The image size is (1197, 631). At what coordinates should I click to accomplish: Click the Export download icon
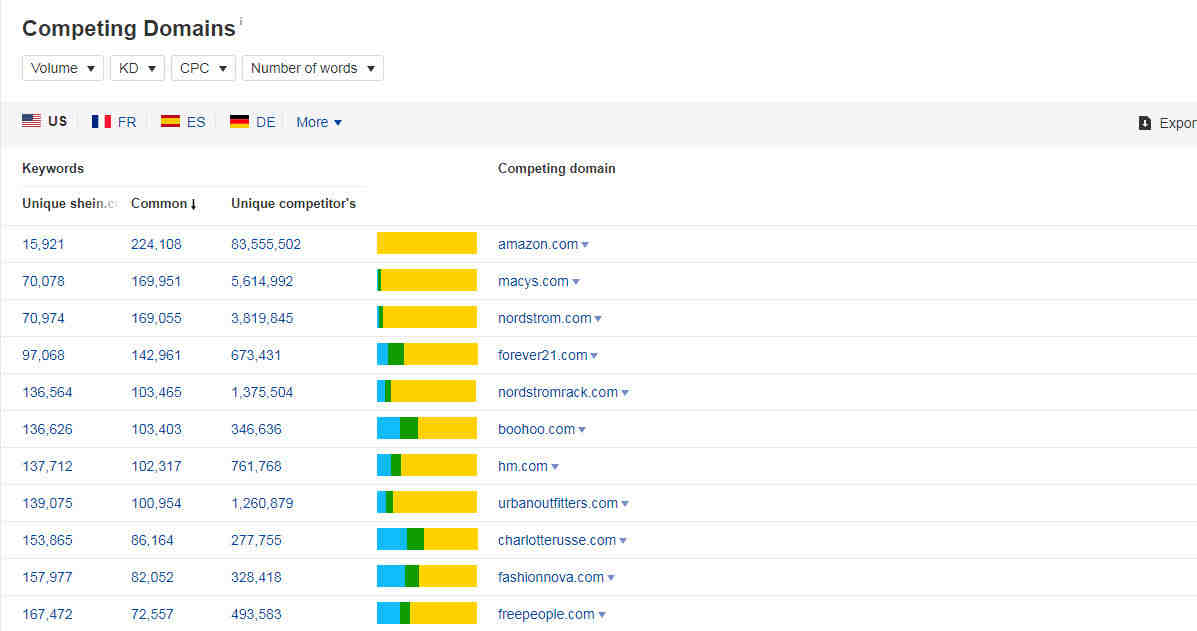1144,123
